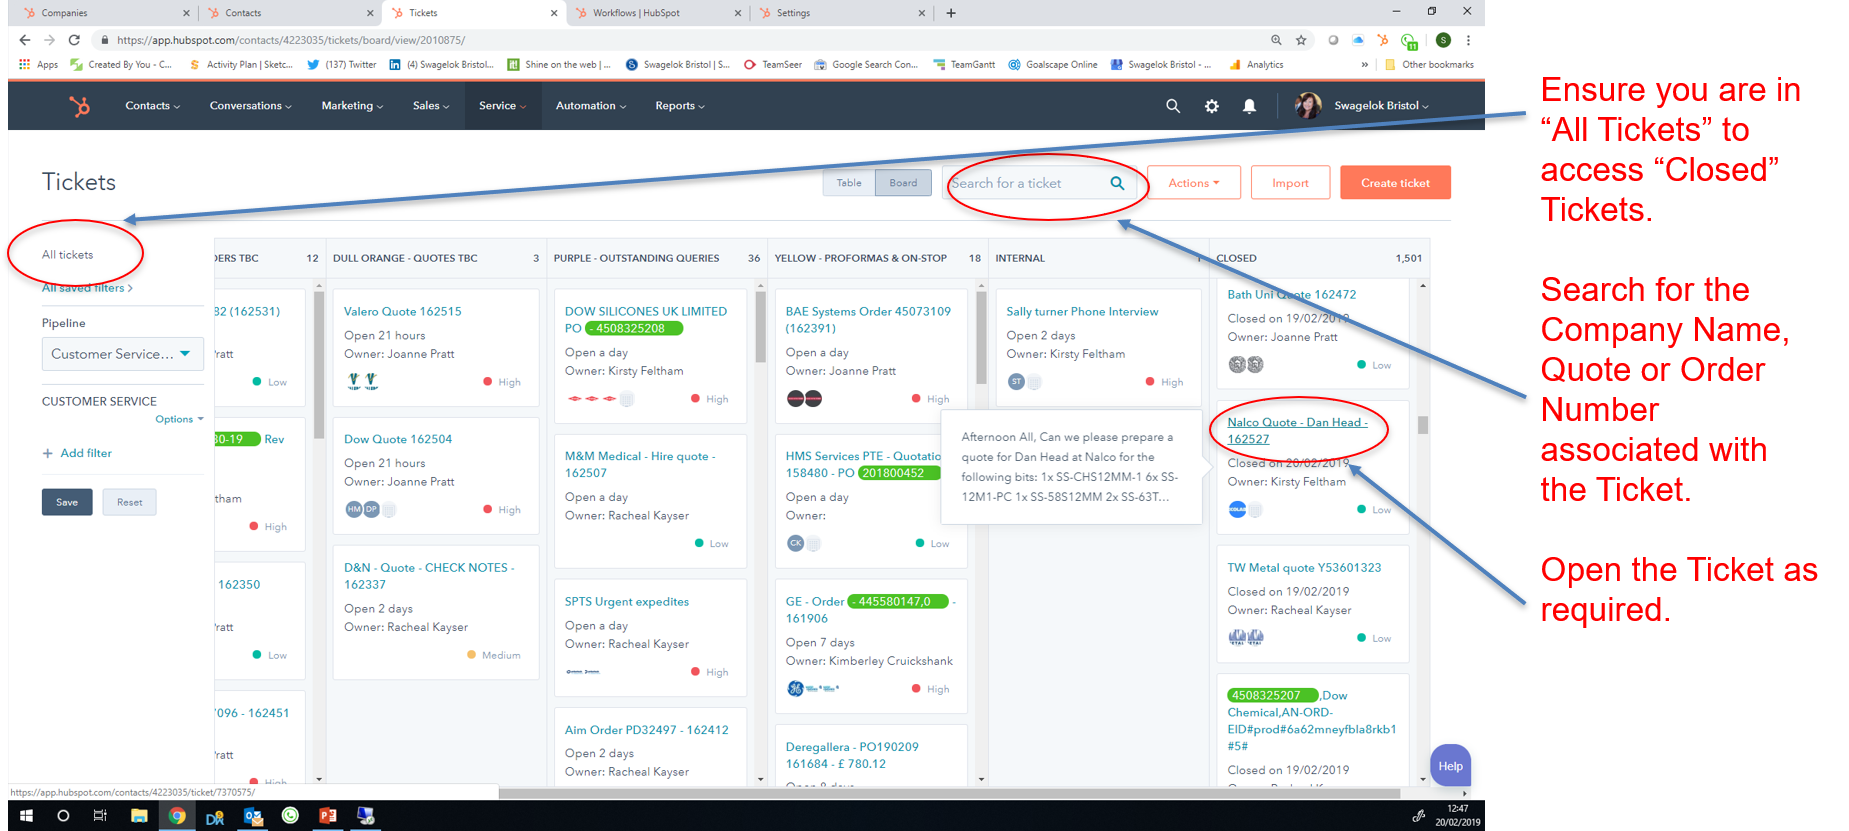Click the Chrome profile avatar S

[1443, 40]
